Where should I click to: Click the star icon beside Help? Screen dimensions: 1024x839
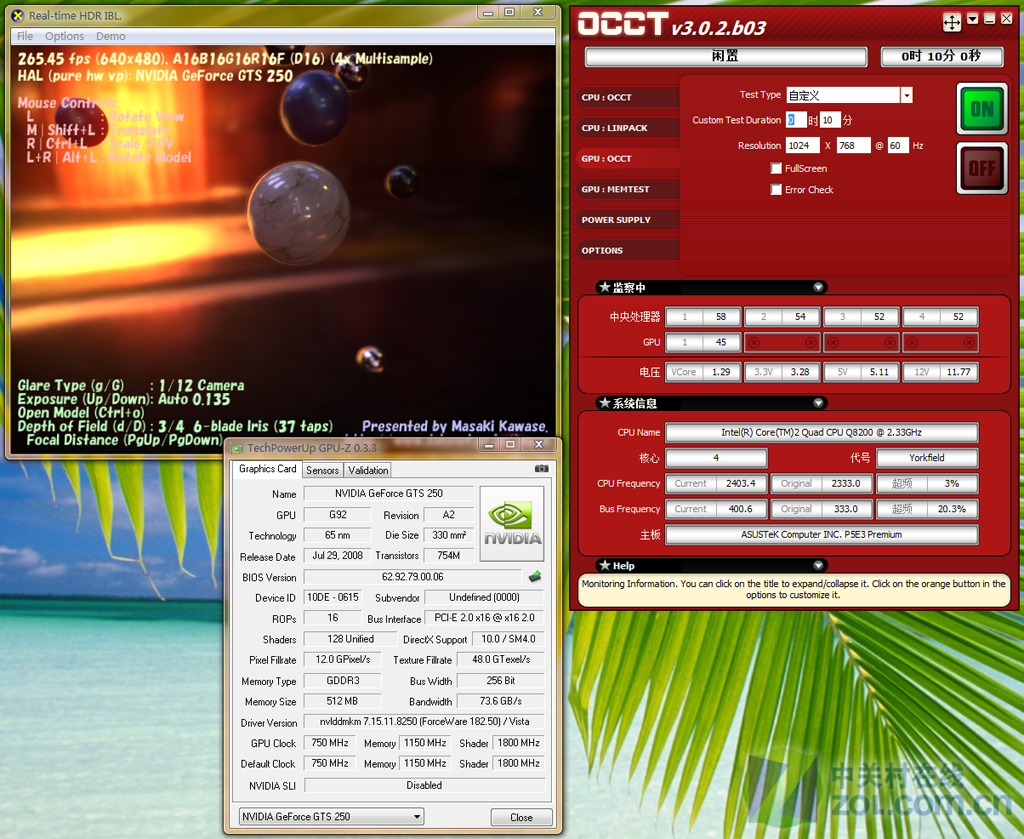tap(605, 565)
